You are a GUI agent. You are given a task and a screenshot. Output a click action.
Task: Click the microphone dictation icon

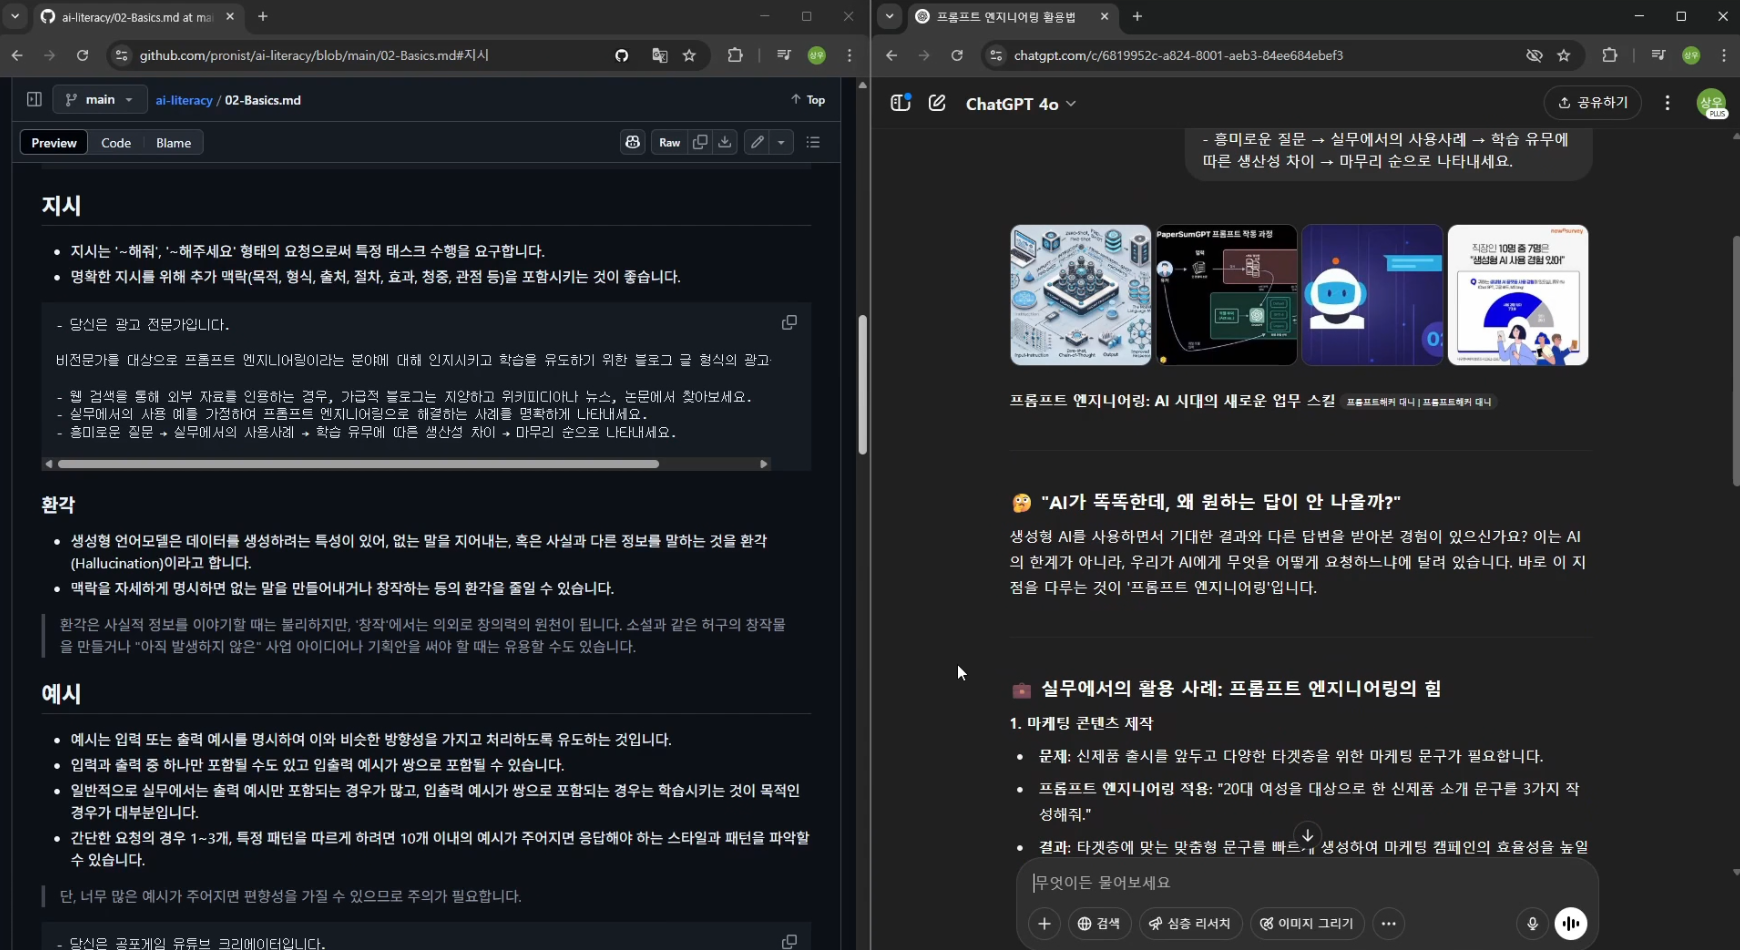click(x=1531, y=923)
